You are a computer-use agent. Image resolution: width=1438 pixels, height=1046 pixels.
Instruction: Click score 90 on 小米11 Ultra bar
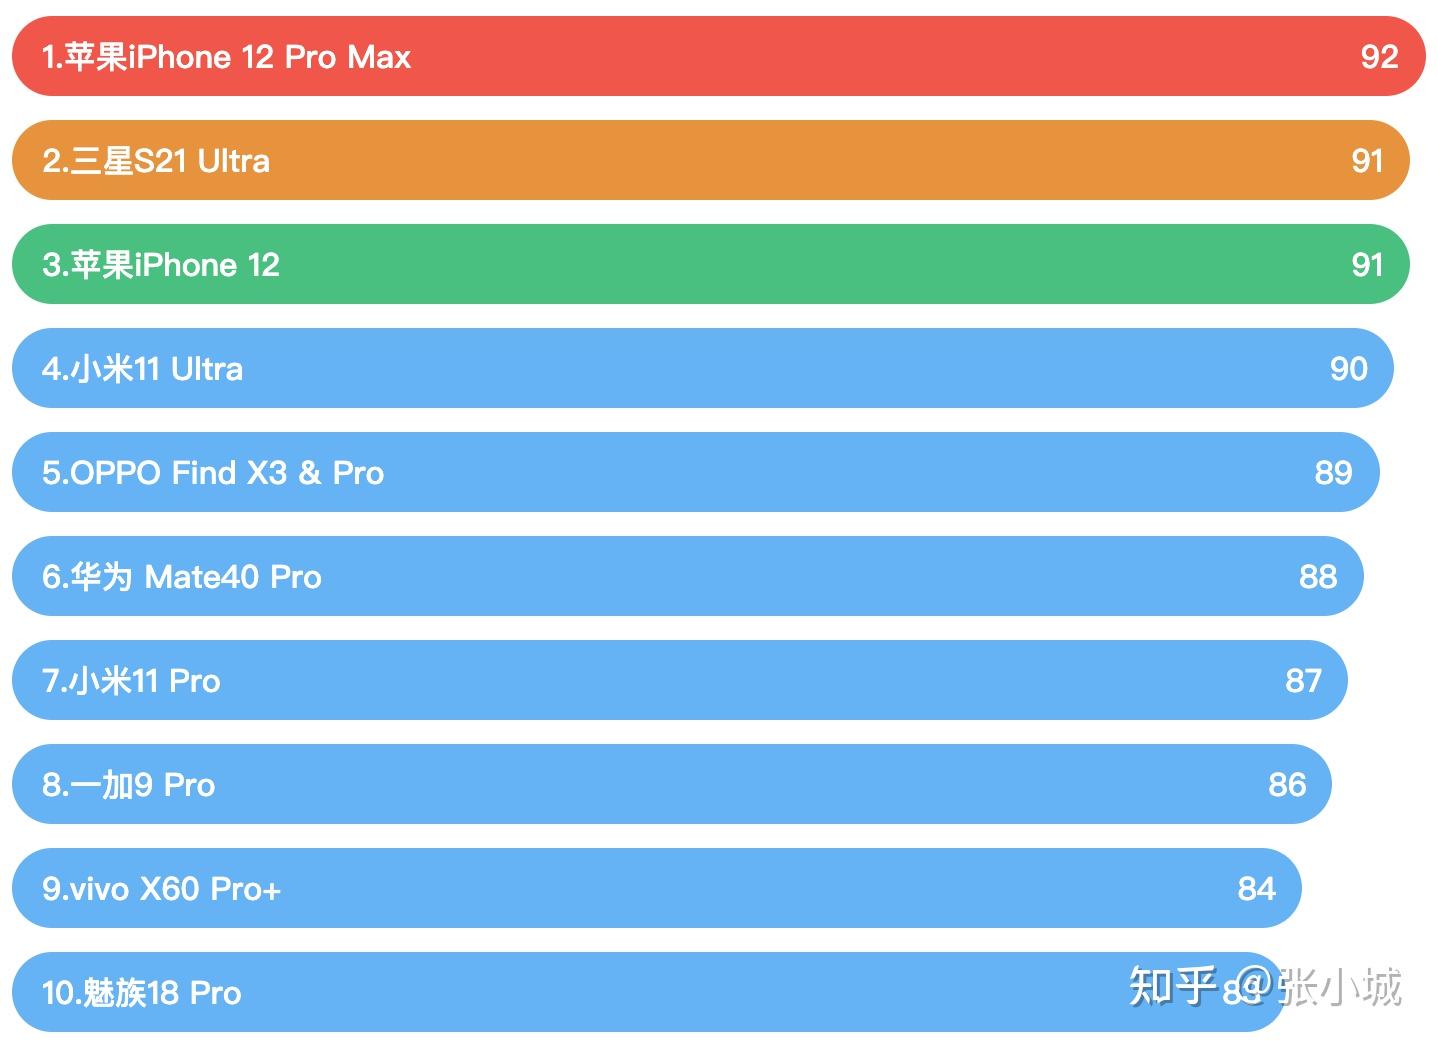1348,369
